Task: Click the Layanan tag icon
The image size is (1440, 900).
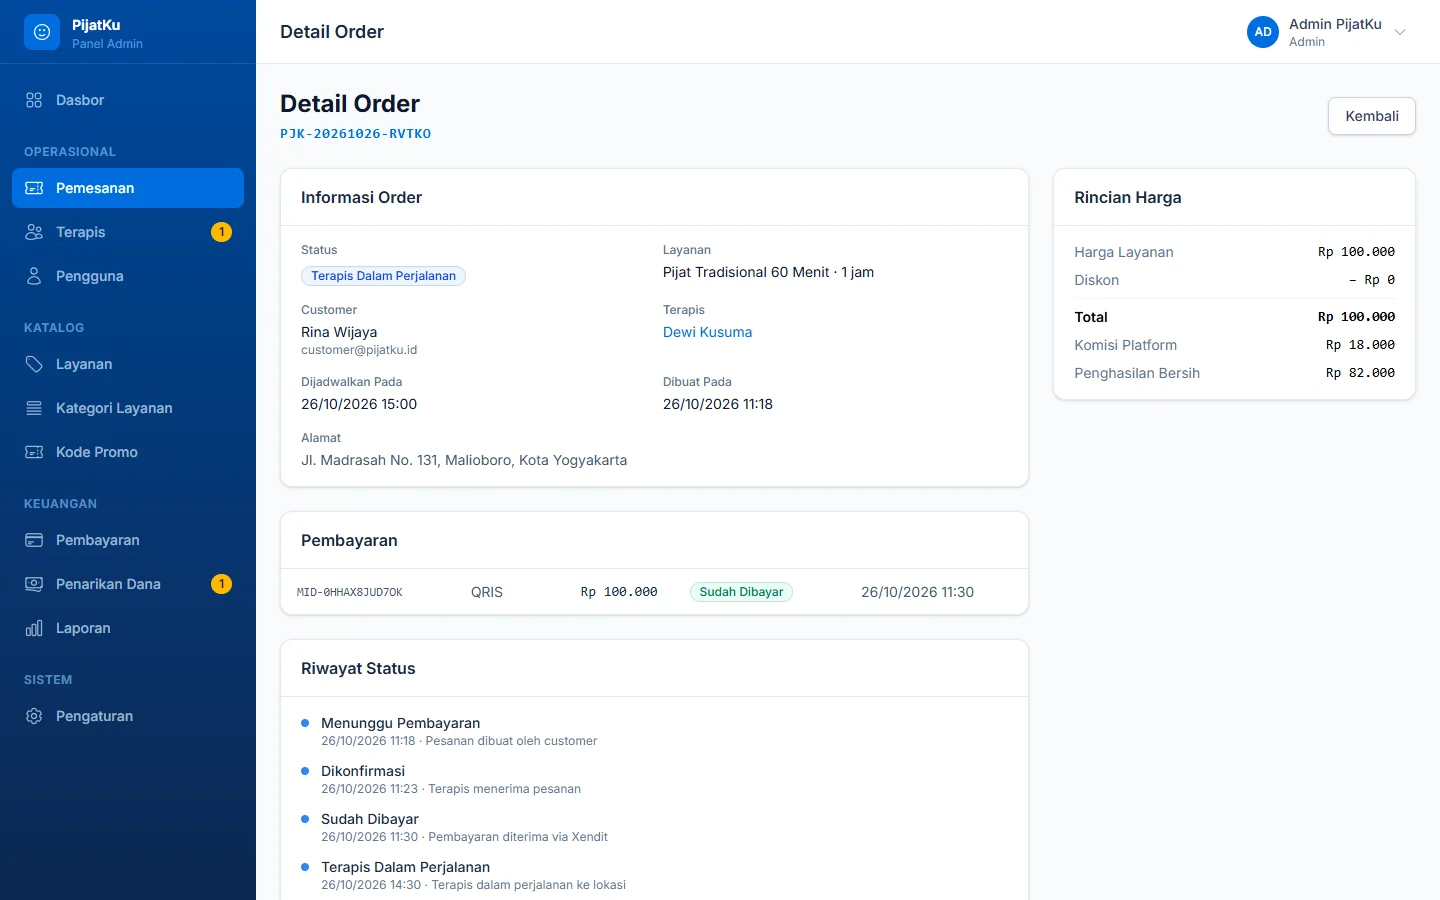Action: point(34,364)
